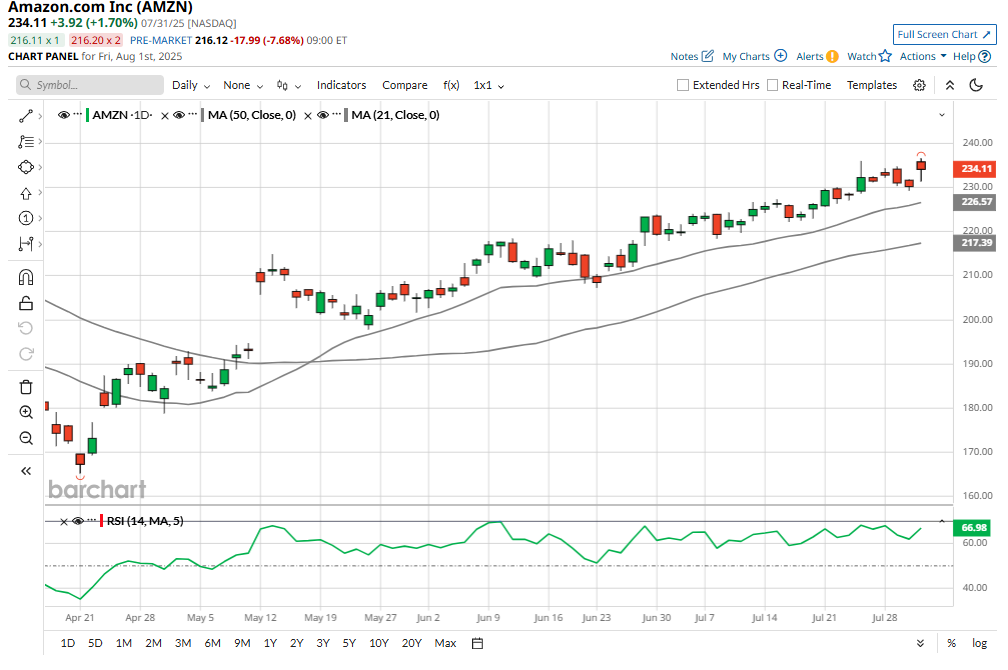This screenshot has width=1008, height=670.
Task: Click the Symbol search field
Action: pyautogui.click(x=90, y=85)
